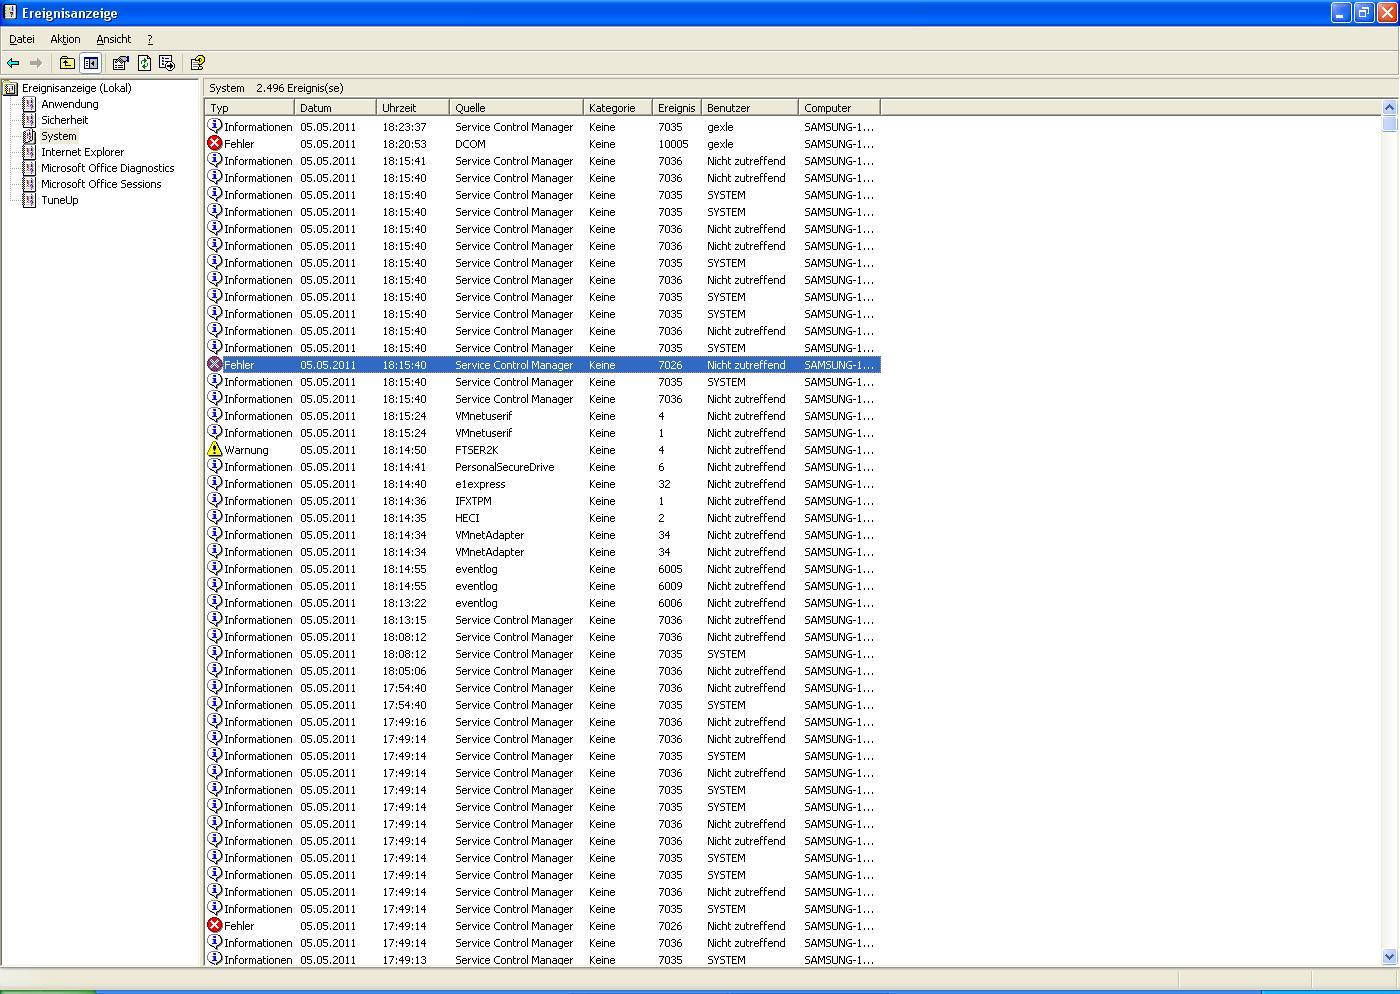
Task: Click the back arrow toolbar icon
Action: (13, 63)
